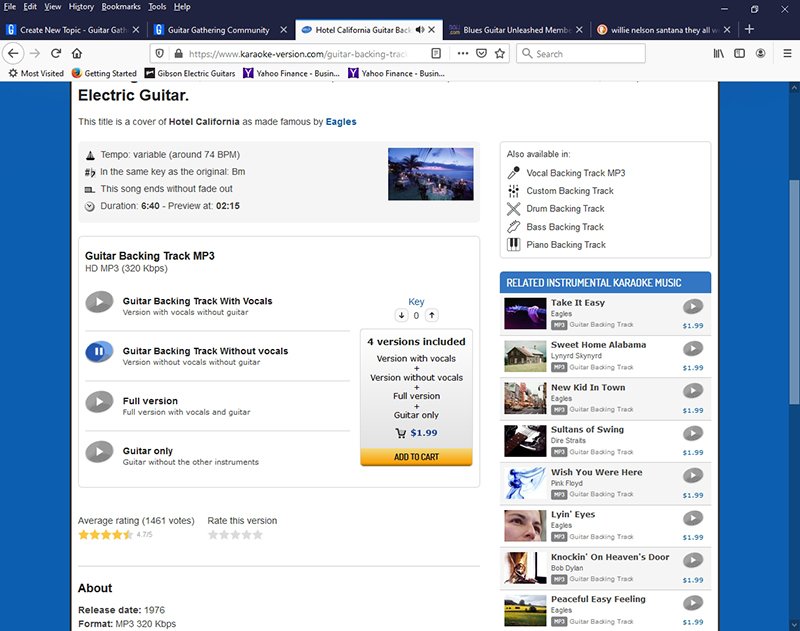800x631 pixels.
Task: Show the sidebars panel
Action: (x=739, y=53)
